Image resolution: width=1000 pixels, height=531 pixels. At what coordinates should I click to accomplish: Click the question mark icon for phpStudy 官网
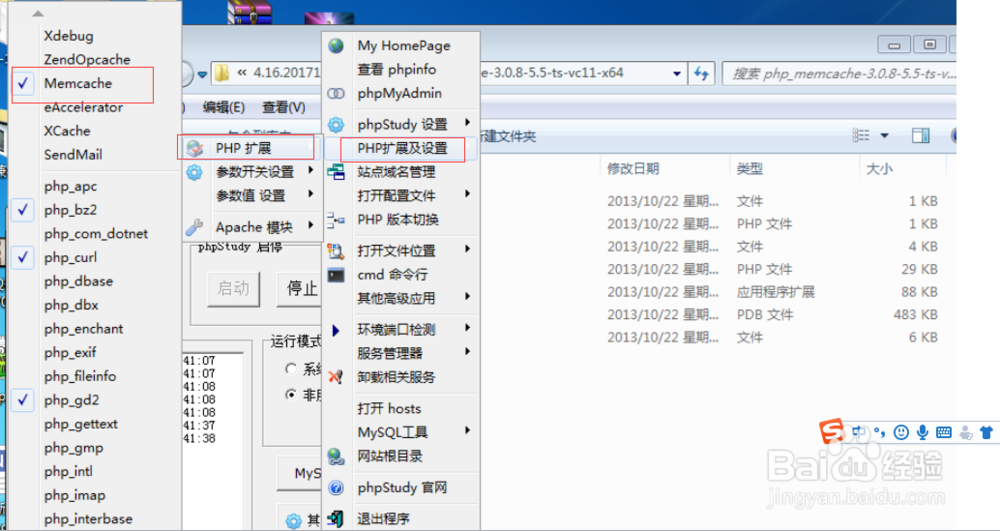pyautogui.click(x=336, y=488)
